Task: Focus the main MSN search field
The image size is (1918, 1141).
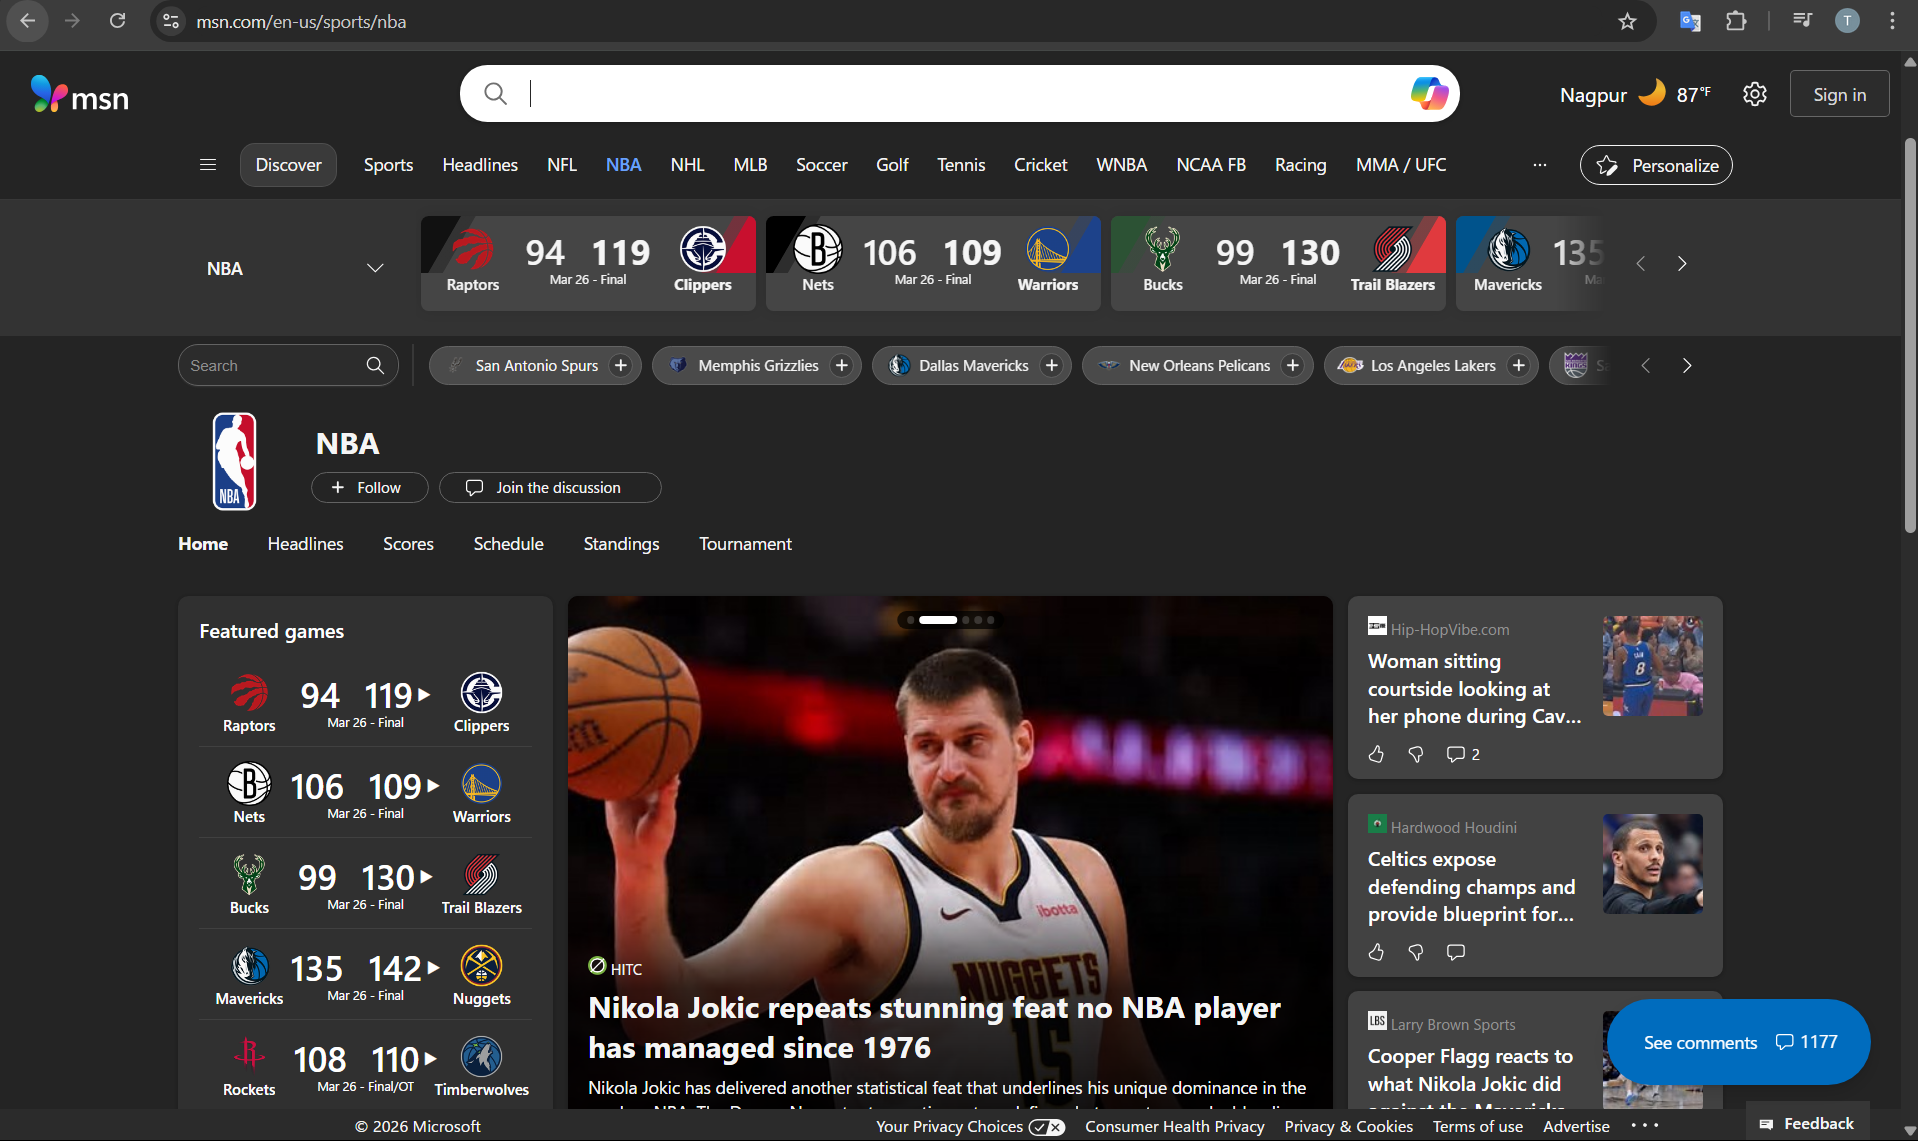Action: tap(960, 94)
